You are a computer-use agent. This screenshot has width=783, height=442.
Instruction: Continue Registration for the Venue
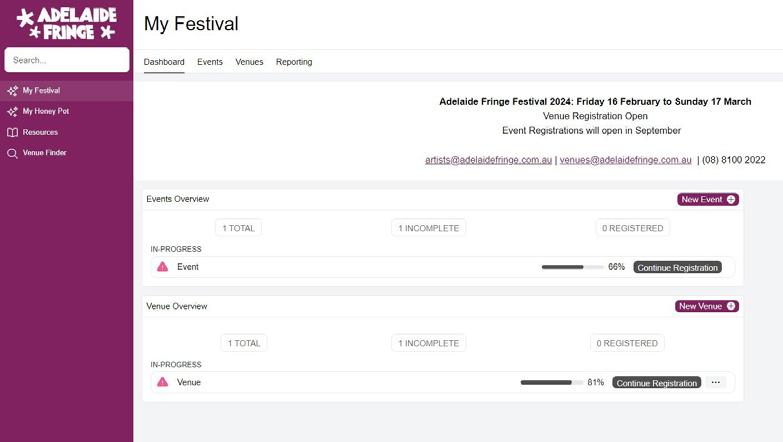coord(656,383)
